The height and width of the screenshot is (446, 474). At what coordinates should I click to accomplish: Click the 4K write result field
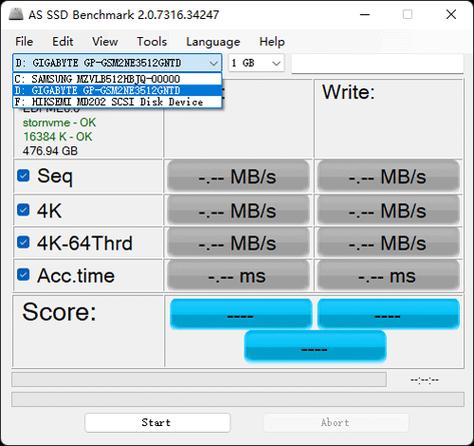tap(388, 210)
